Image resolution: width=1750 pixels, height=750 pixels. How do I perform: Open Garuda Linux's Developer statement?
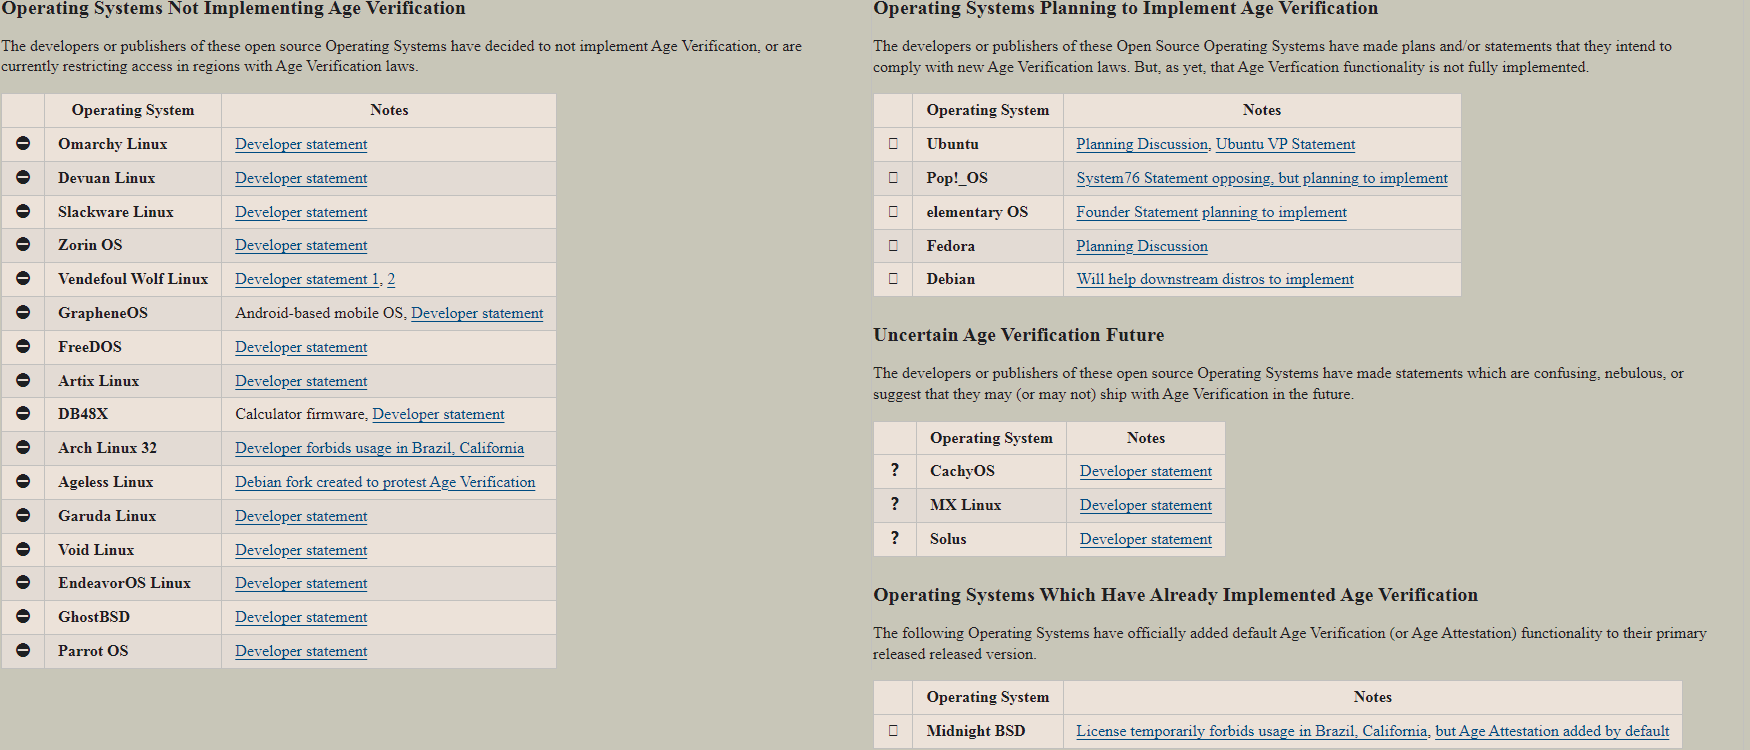301,516
